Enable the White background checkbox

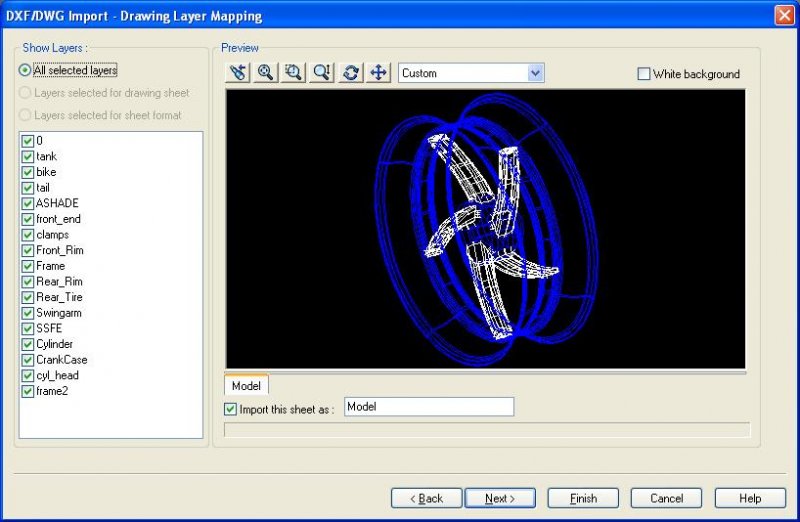pyautogui.click(x=644, y=74)
